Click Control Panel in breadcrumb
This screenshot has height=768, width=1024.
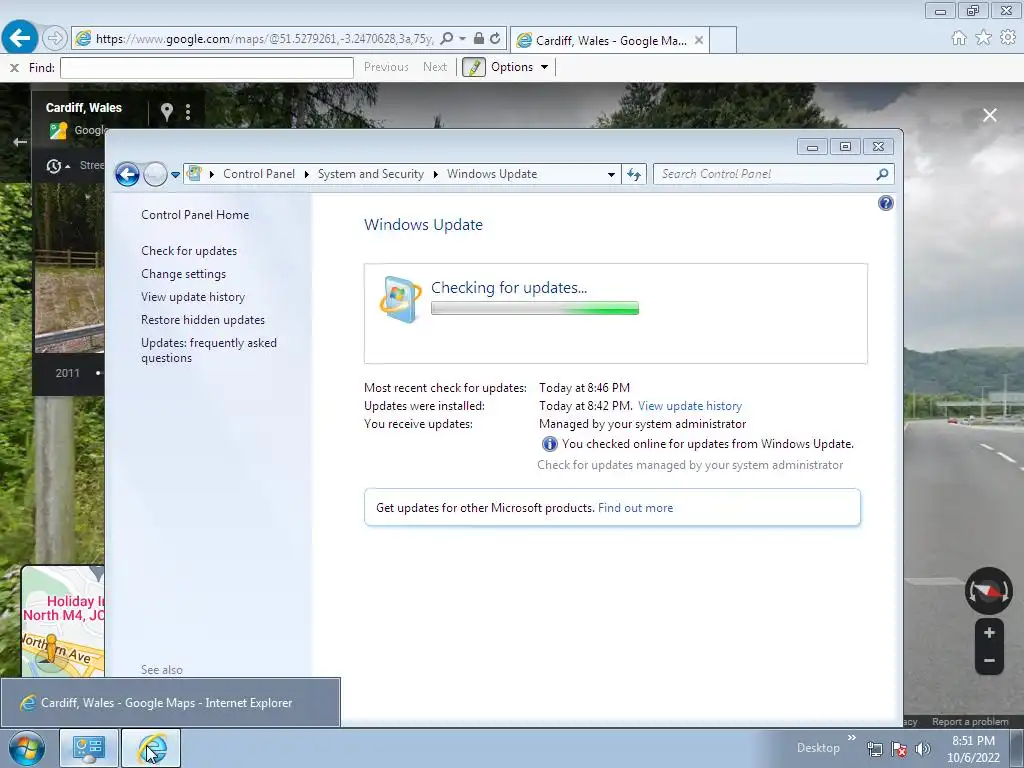click(259, 174)
